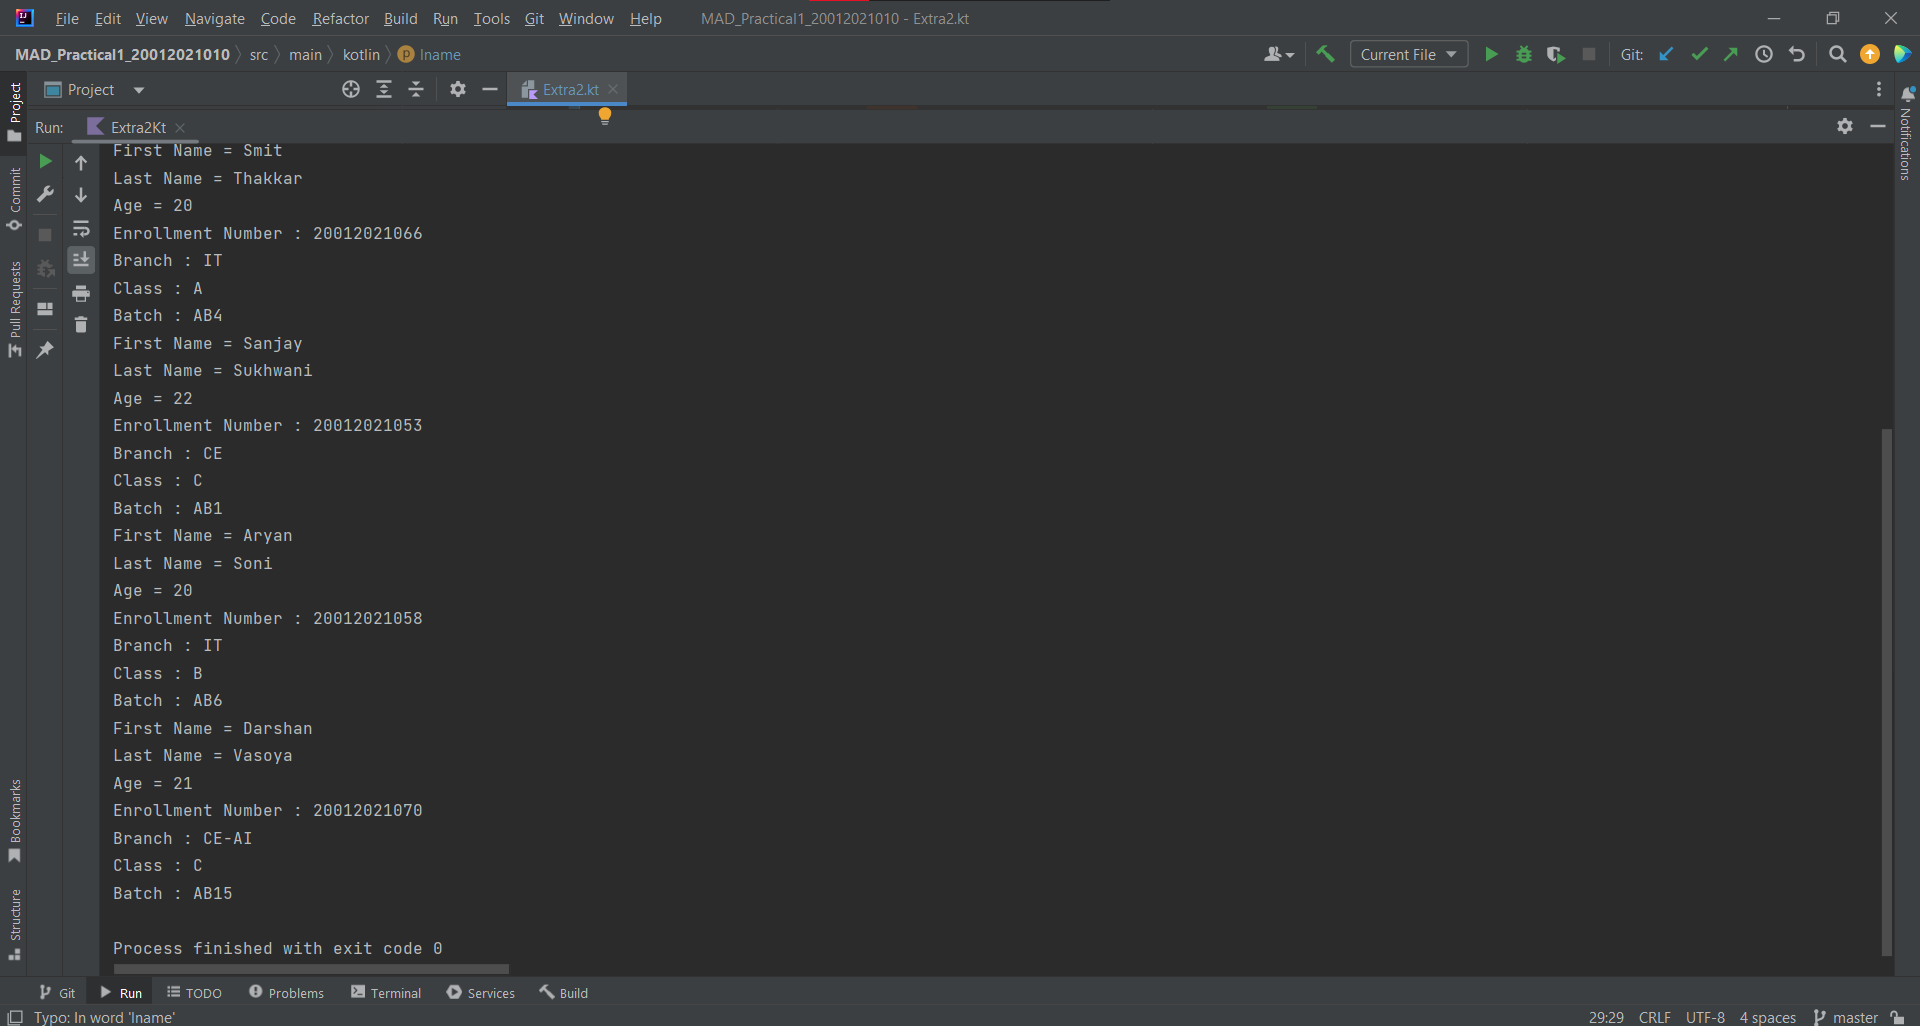1920x1026 pixels.
Task: Run with Coverage shield icon
Action: point(1555,54)
